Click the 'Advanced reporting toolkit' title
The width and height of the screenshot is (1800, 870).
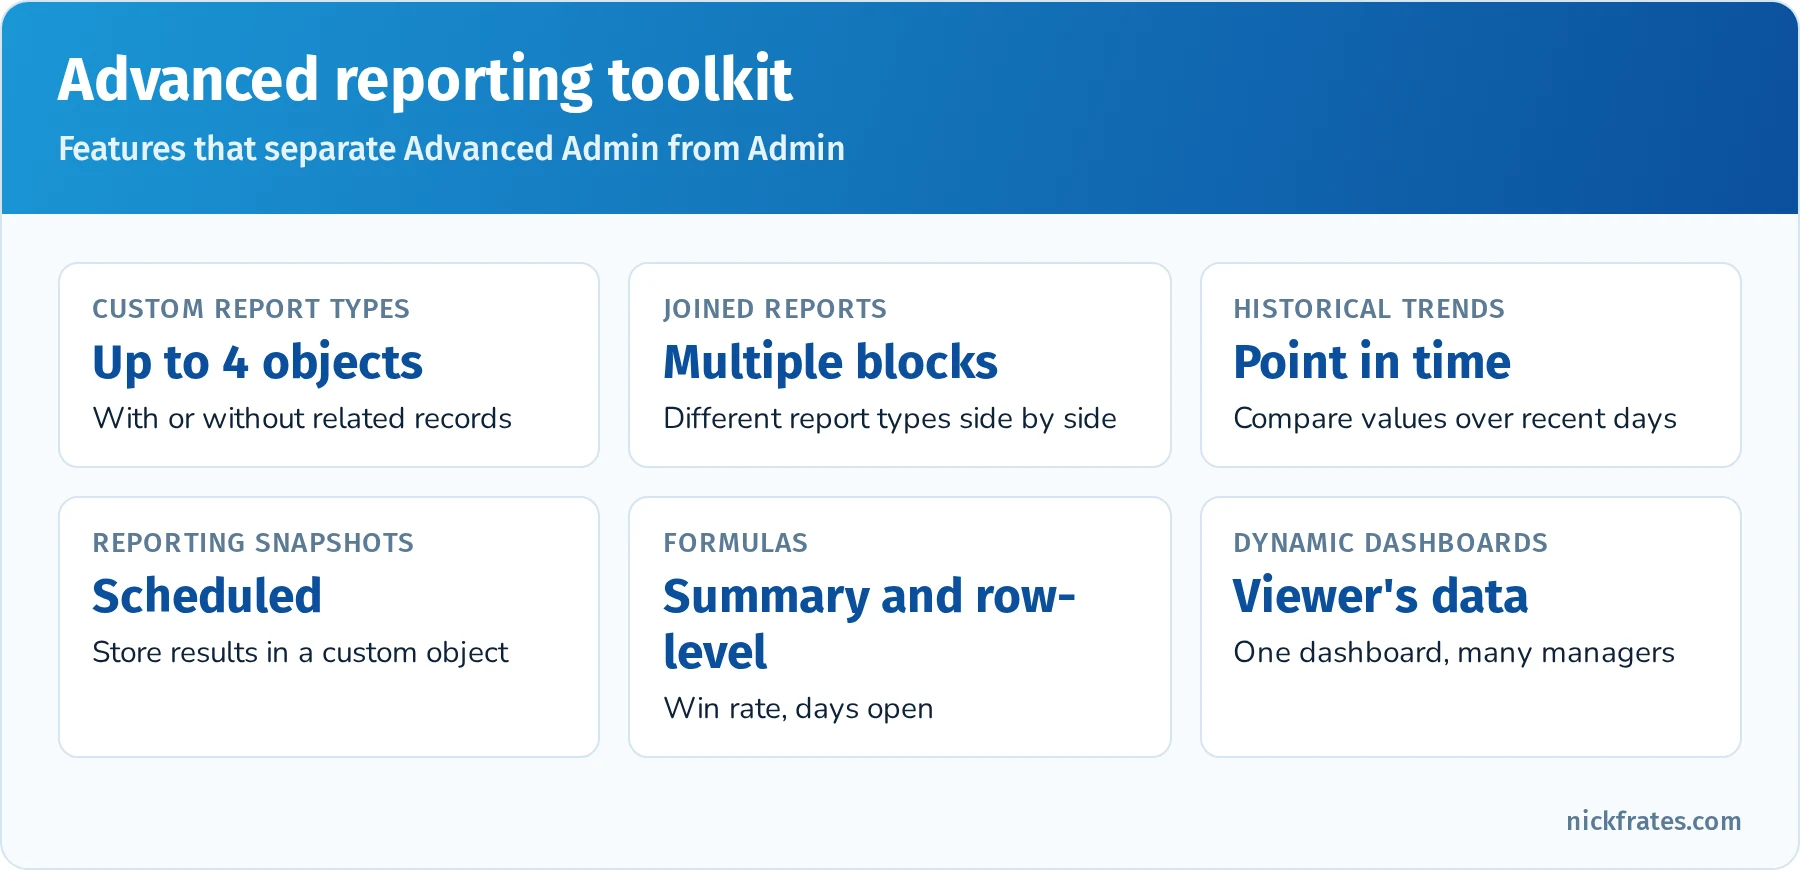425,80
